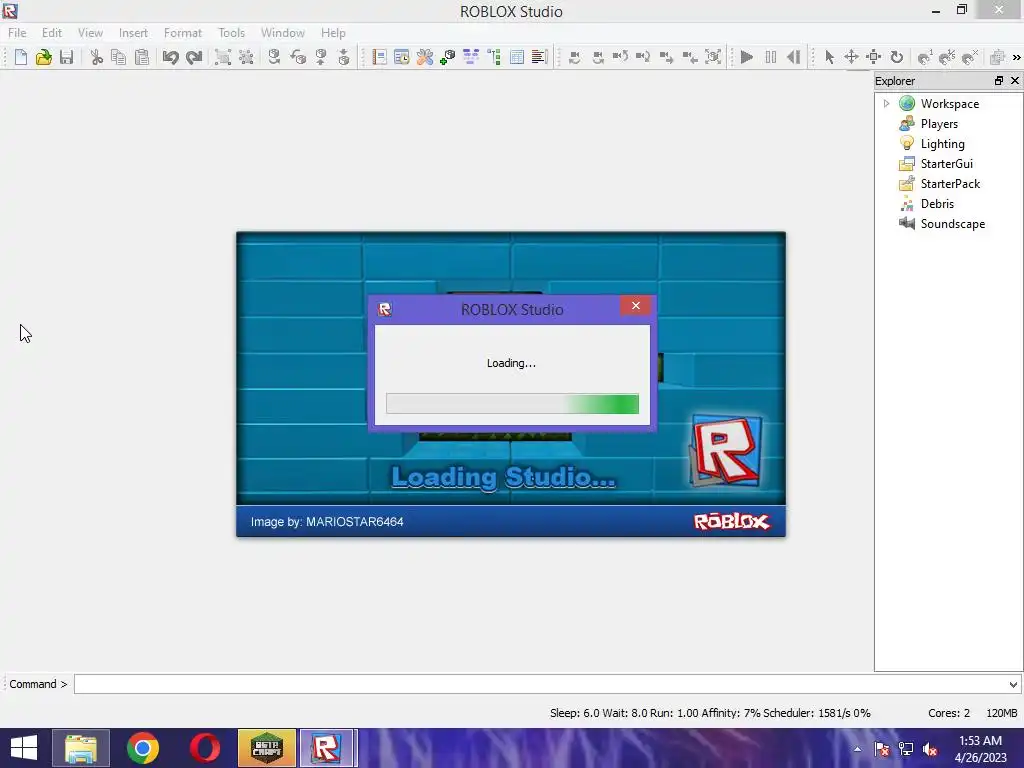Copy selection using the toolbar icon
The width and height of the screenshot is (1024, 768).
118,57
